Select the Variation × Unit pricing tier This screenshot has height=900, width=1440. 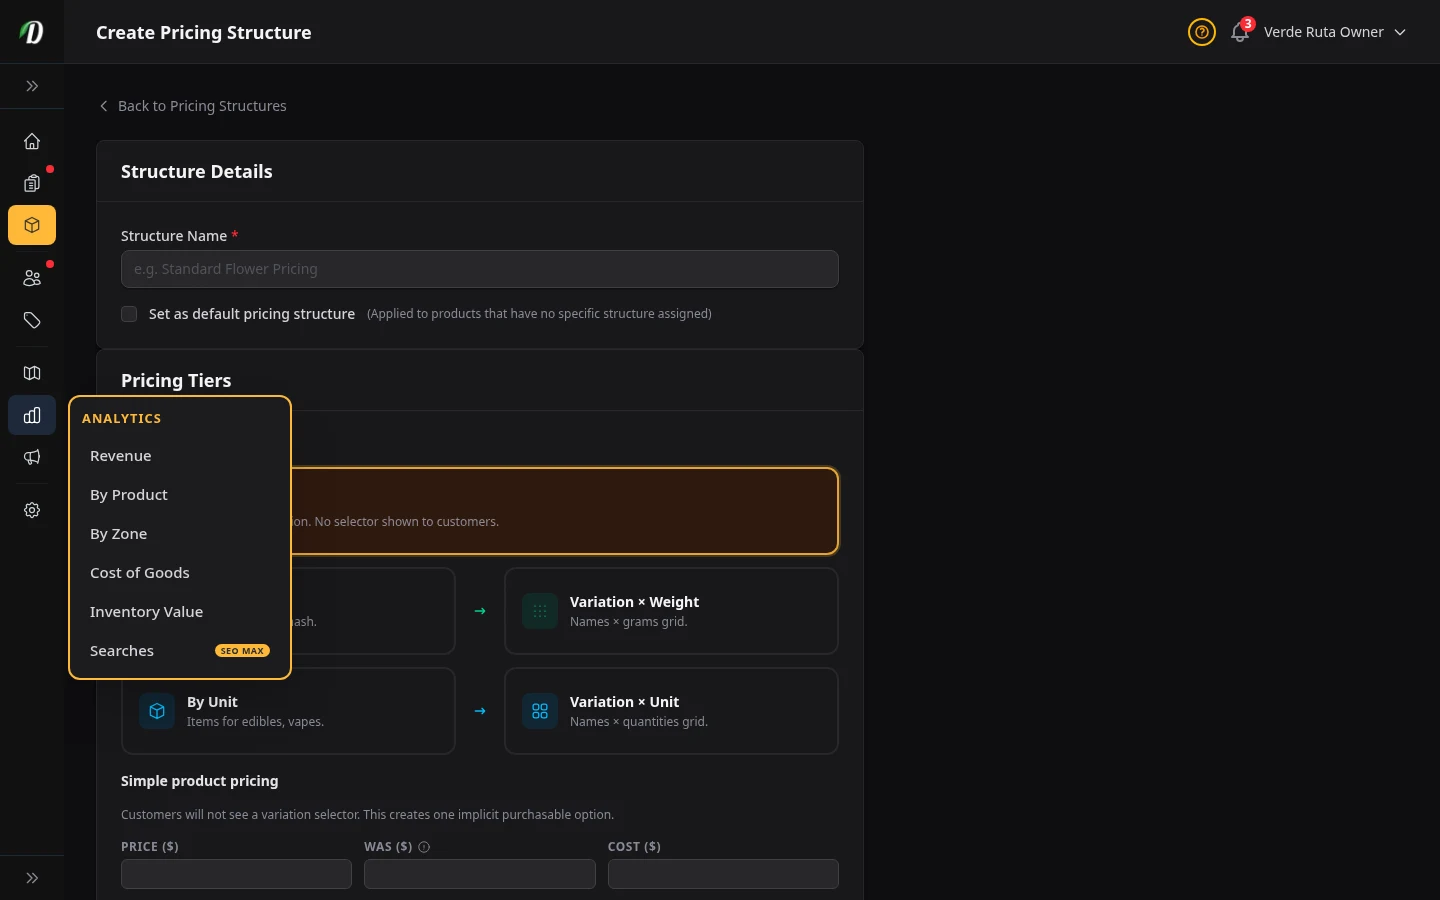coord(671,711)
